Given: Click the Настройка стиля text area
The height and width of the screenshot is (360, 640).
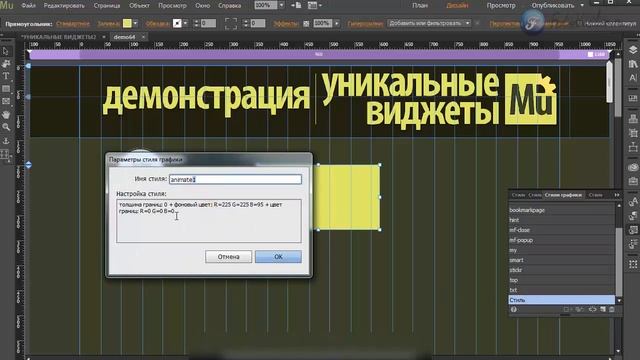Looking at the screenshot, I should click(209, 221).
